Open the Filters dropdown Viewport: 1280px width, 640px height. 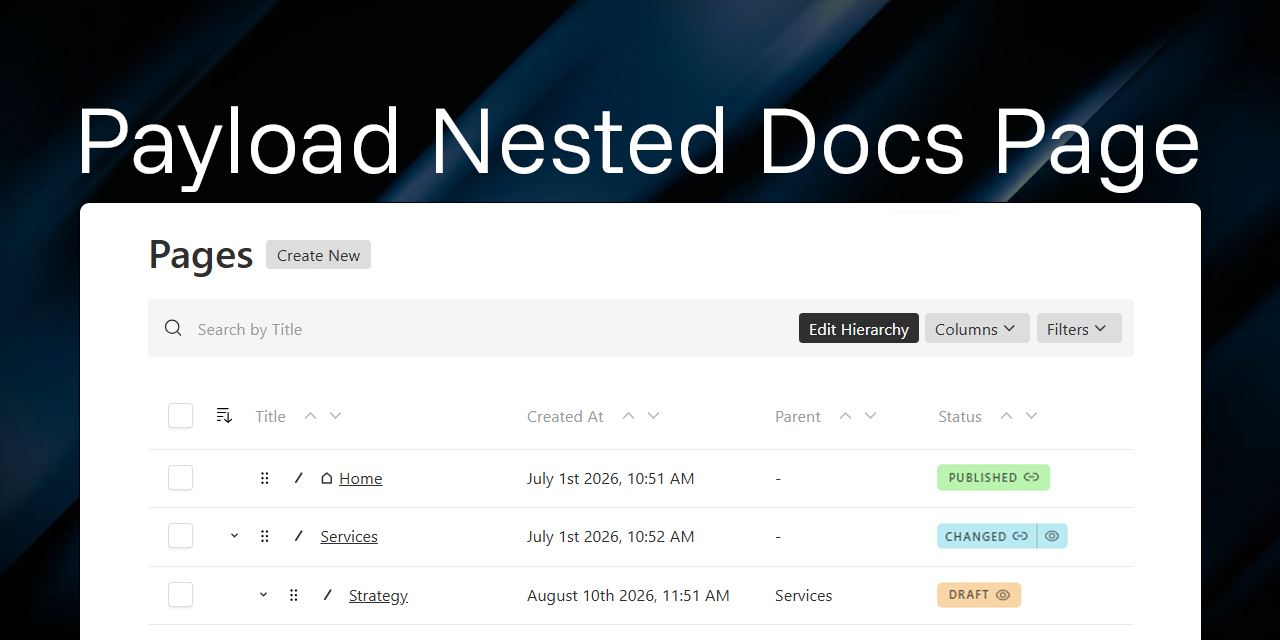[1078, 329]
